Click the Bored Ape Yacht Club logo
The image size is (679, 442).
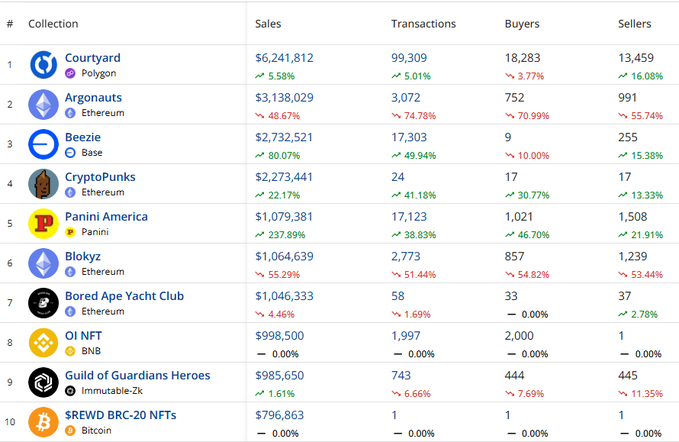(43, 303)
